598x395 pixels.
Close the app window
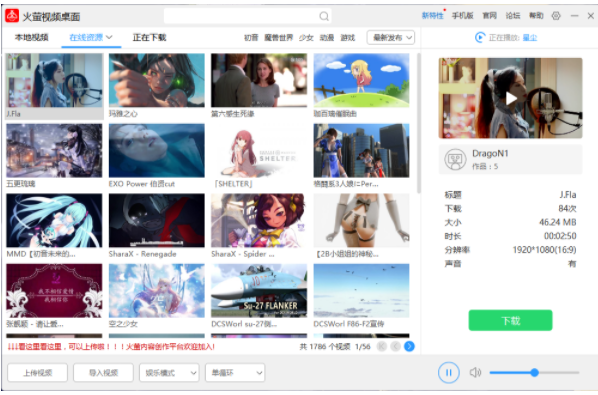pos(590,16)
